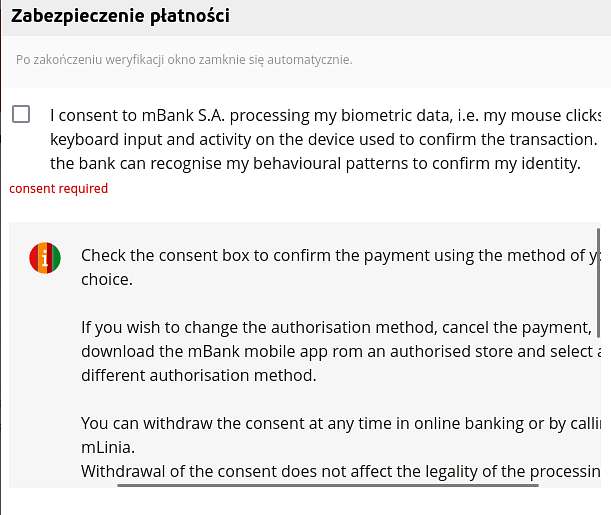Click the 'download the mBank mobile app' line
Image resolution: width=611 pixels, height=515 pixels.
coord(341,351)
